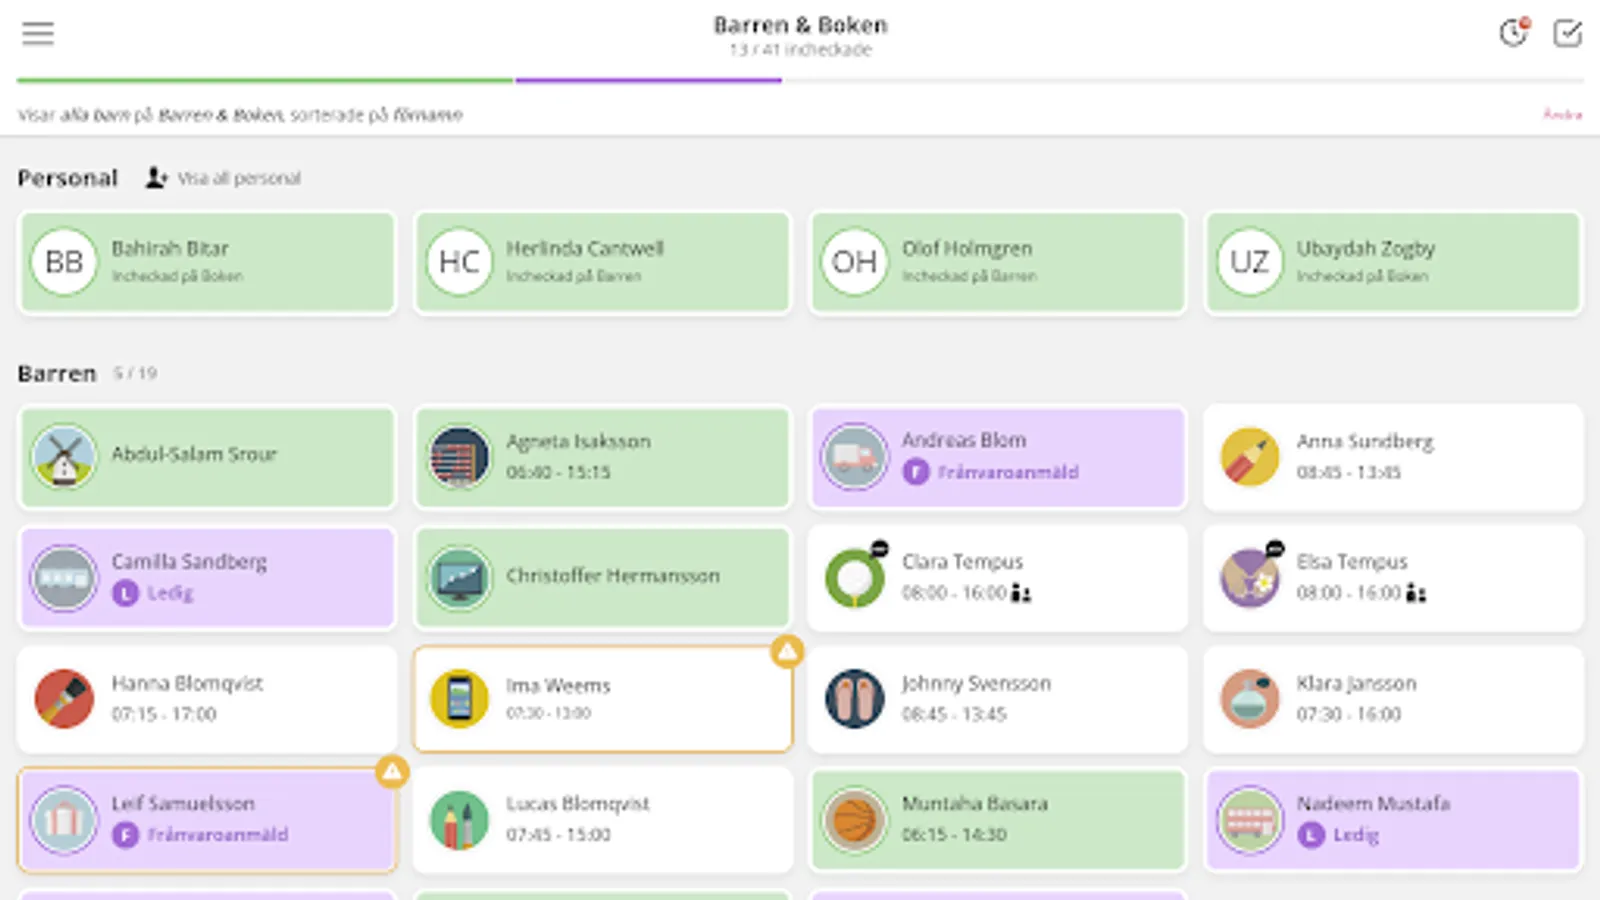The width and height of the screenshot is (1600, 900).
Task: Select the green progress tab segment
Action: [265, 80]
